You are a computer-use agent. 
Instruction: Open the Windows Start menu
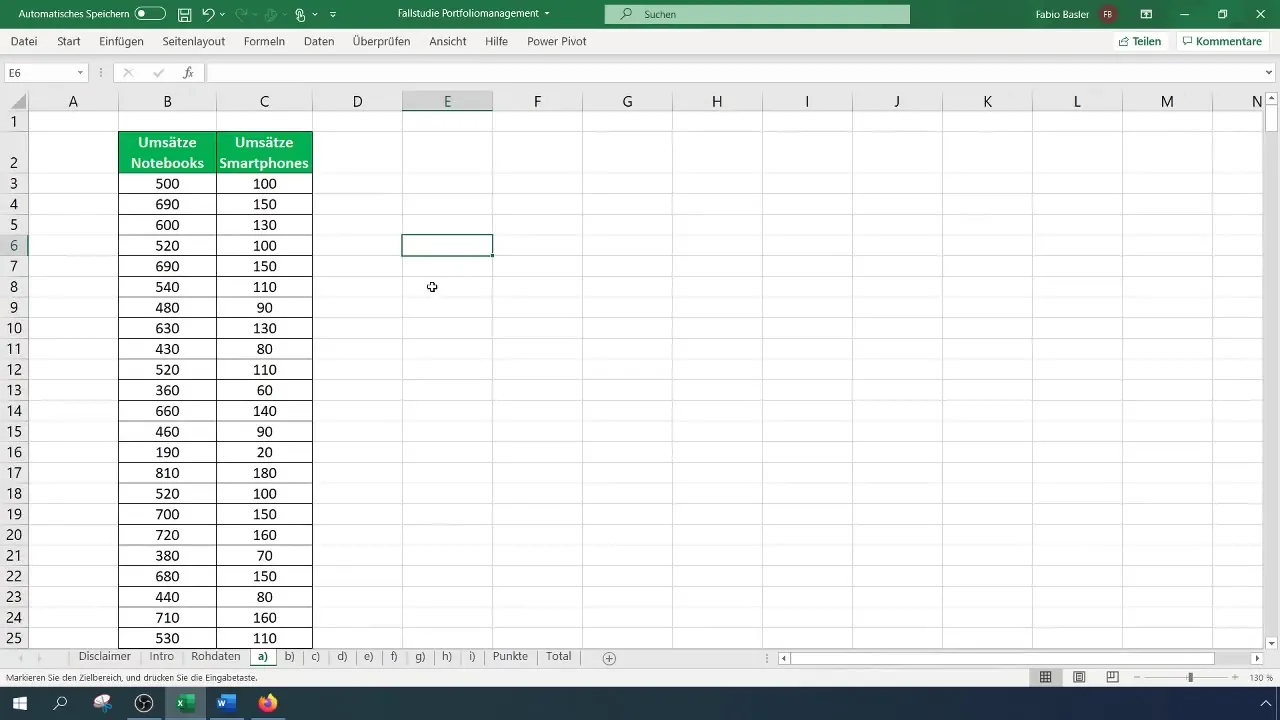tap(20, 703)
